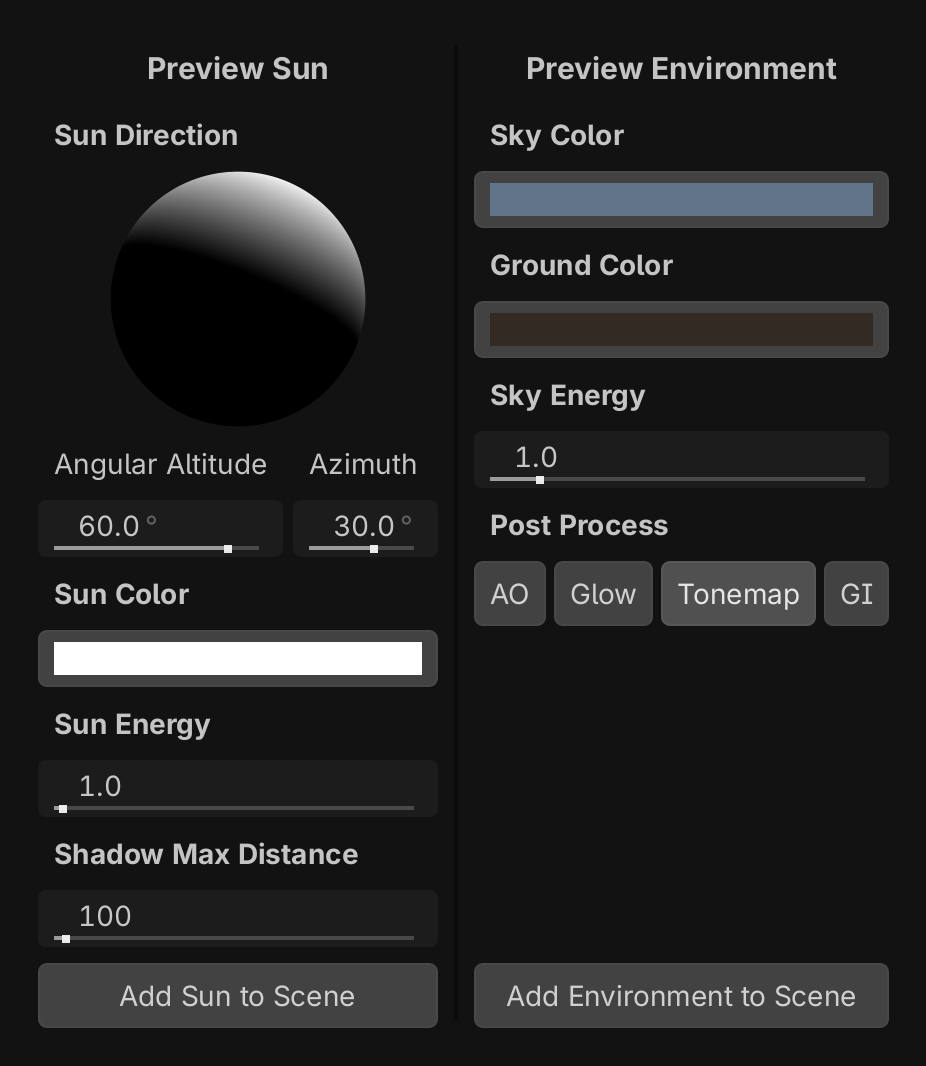Click the Sun Energy slider handle
Image resolution: width=926 pixels, height=1066 pixels.
63,809
